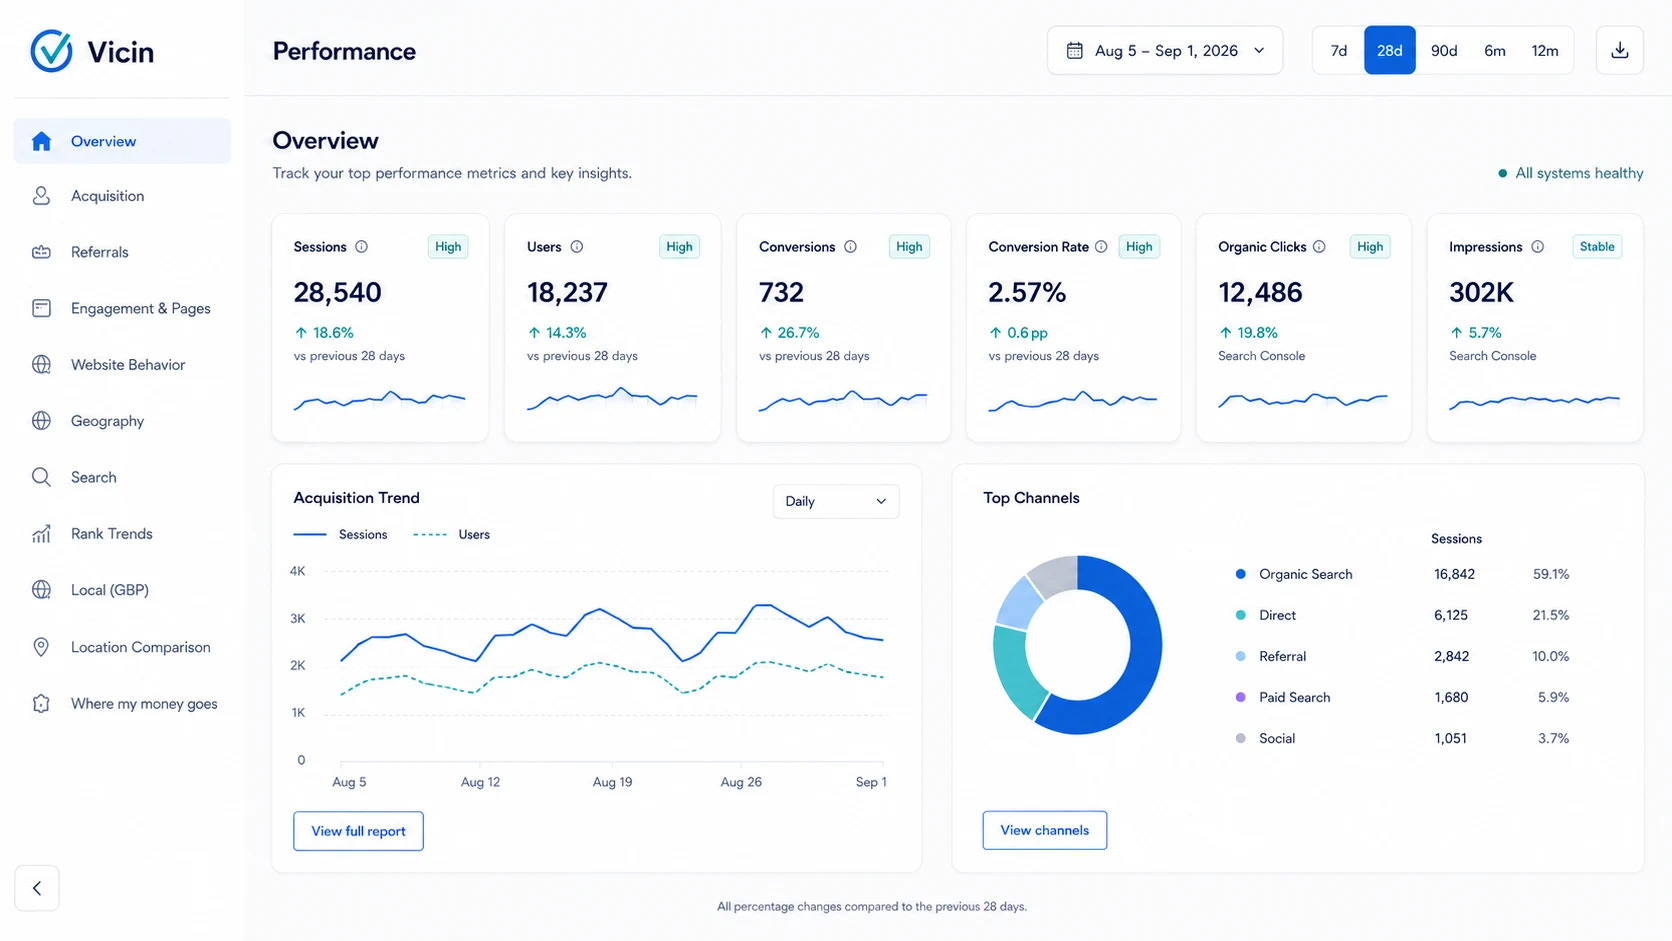Image resolution: width=1672 pixels, height=941 pixels.
Task: Click the calendar icon in date picker
Action: (1075, 50)
